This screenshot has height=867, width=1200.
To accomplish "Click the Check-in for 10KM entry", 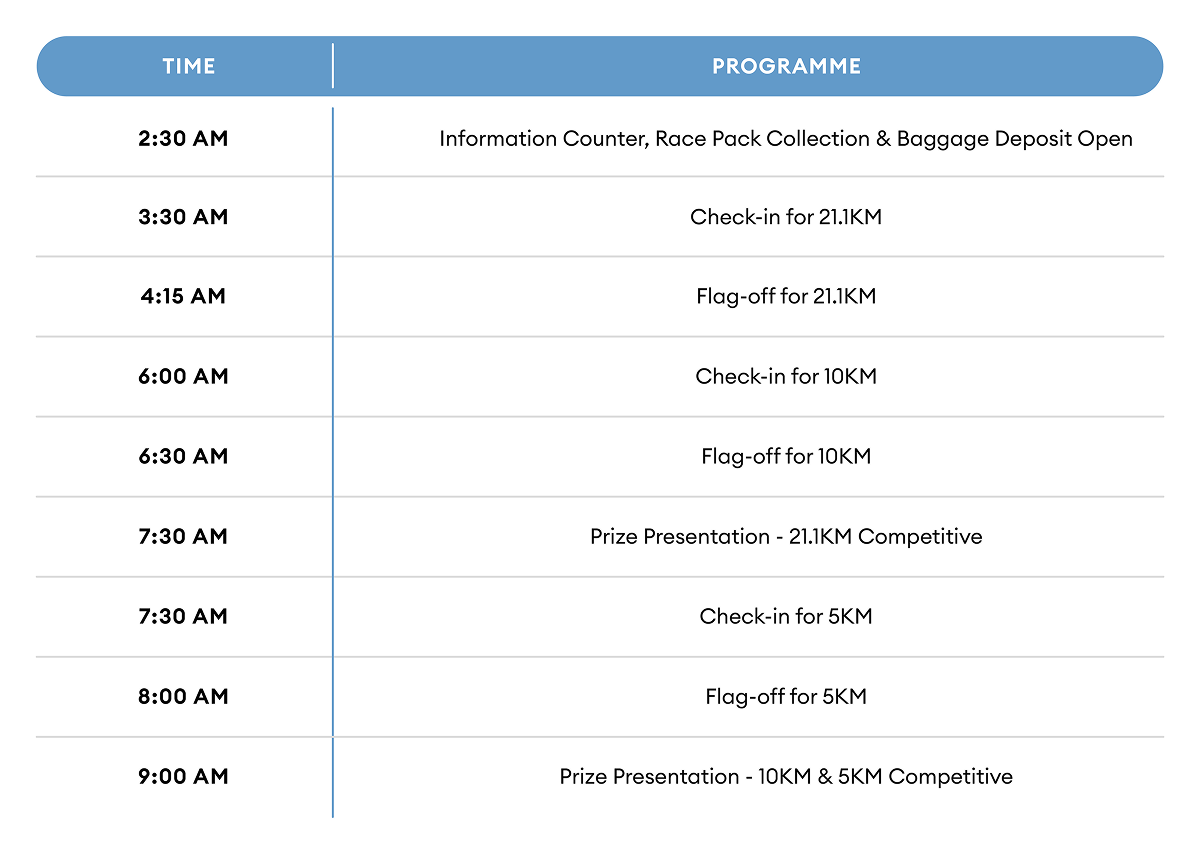I will pos(786,377).
